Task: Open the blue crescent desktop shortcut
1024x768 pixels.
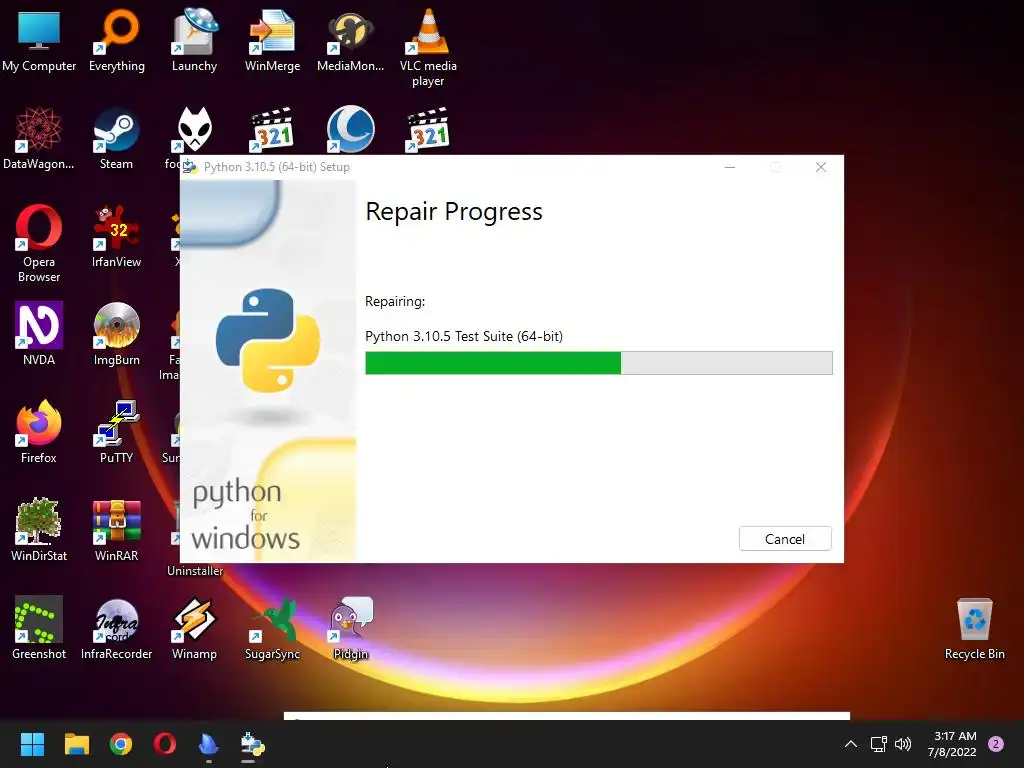Action: [x=350, y=129]
